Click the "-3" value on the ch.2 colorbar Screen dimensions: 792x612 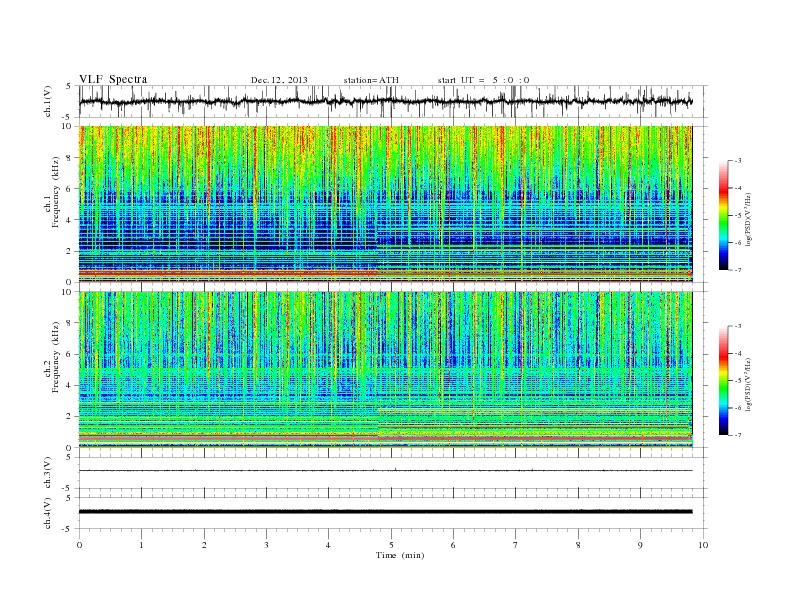point(738,326)
